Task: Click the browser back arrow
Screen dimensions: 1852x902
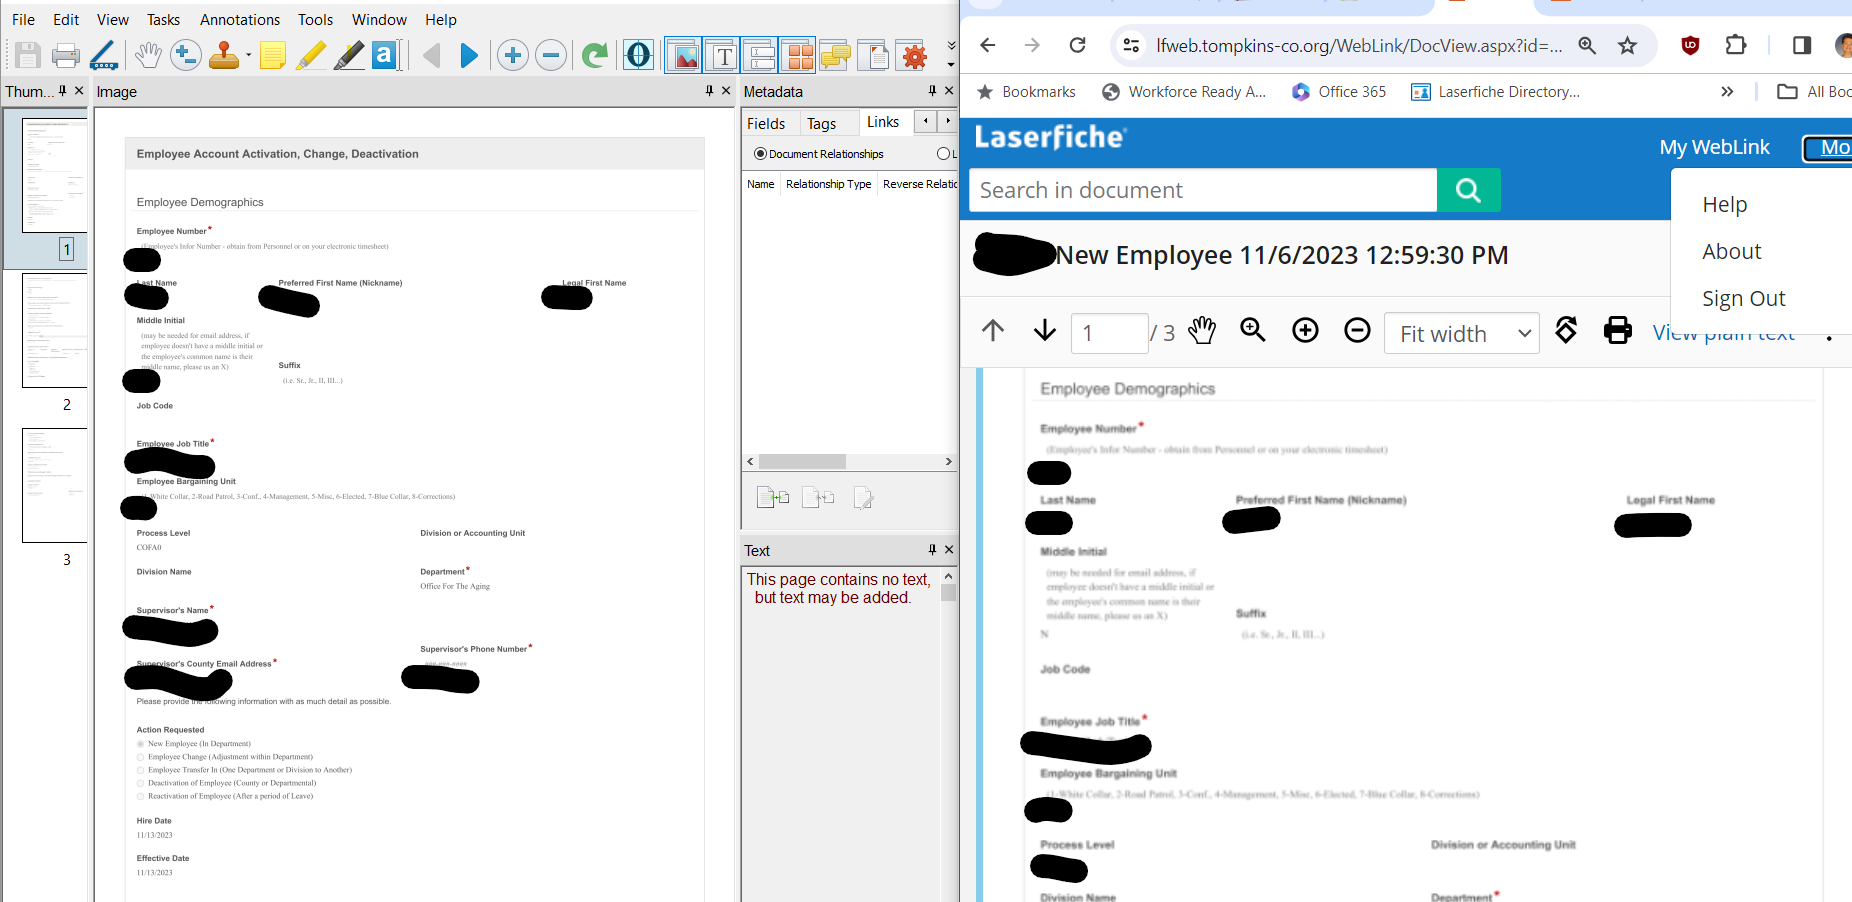Action: pyautogui.click(x=988, y=45)
